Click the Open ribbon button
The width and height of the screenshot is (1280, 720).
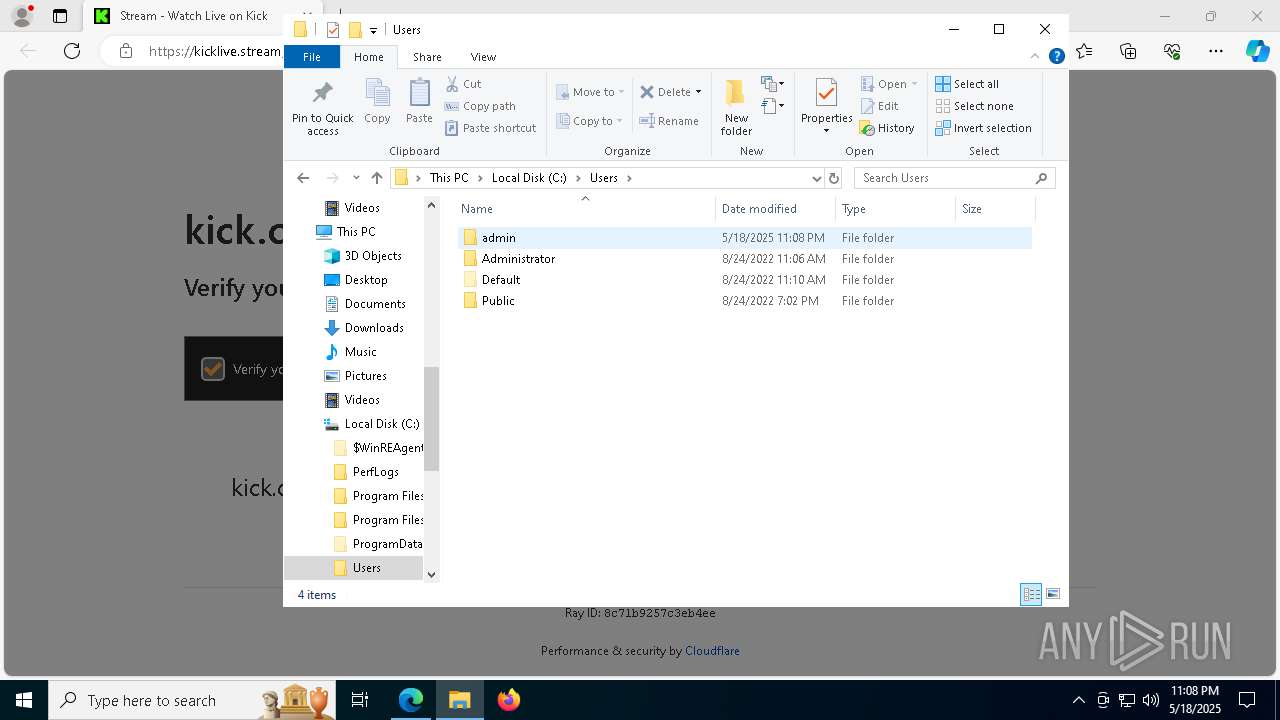[x=888, y=84]
